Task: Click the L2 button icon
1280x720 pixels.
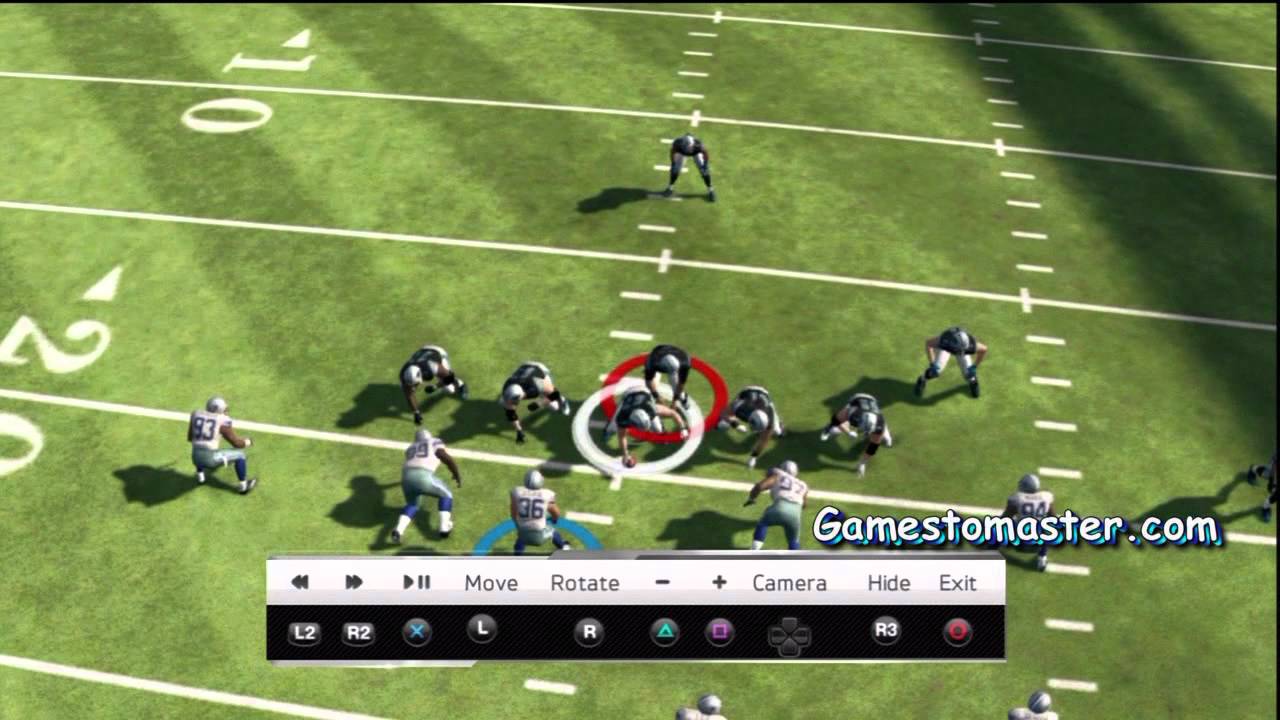Action: tap(305, 632)
